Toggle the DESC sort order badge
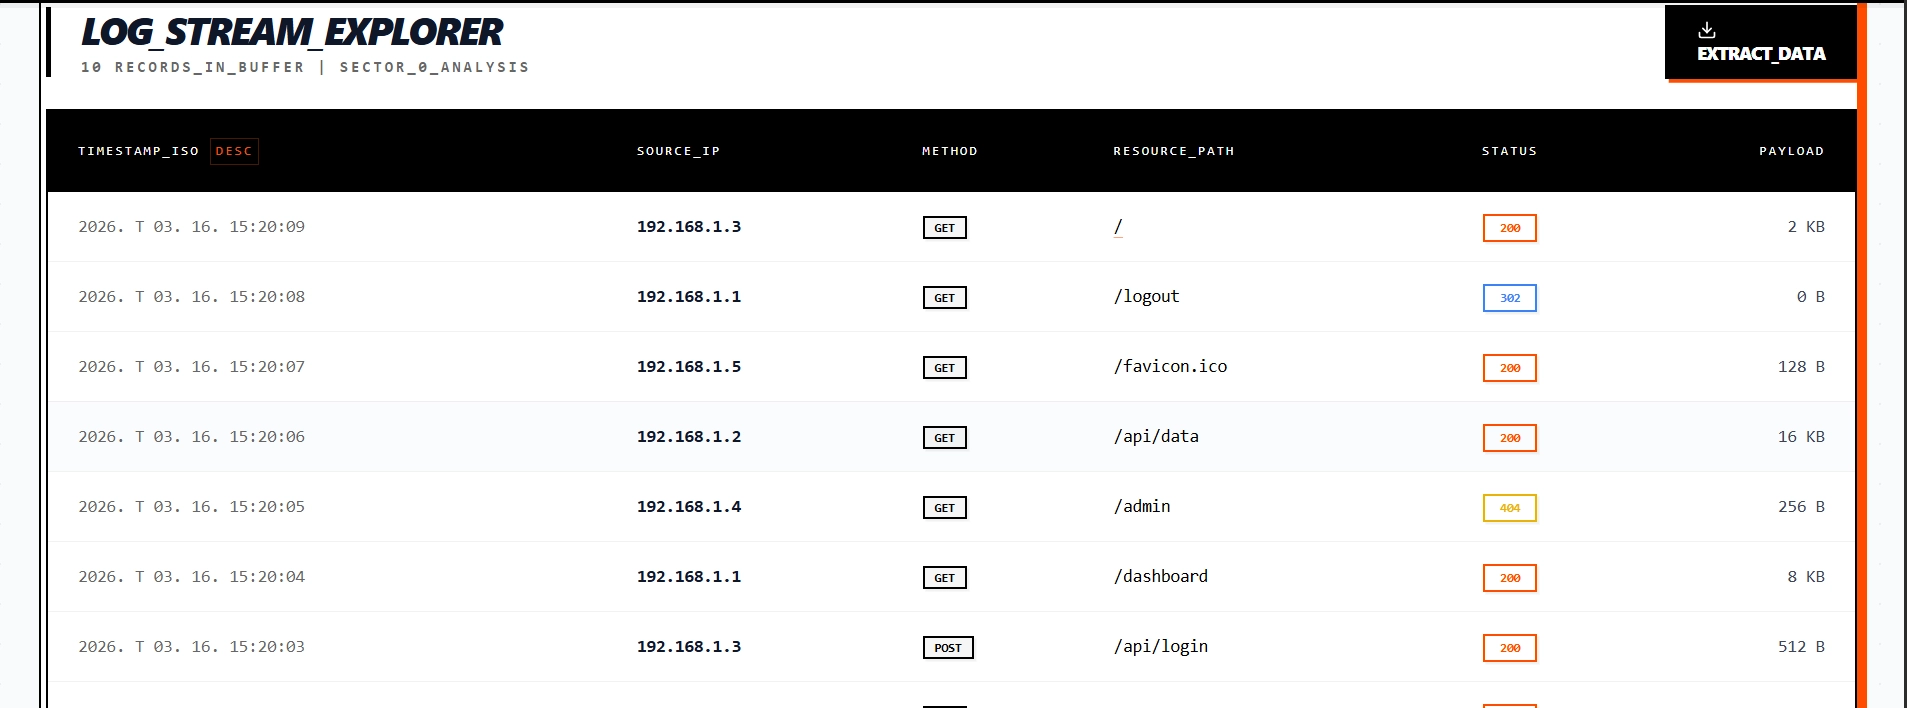Viewport: 1907px width, 708px height. [235, 151]
